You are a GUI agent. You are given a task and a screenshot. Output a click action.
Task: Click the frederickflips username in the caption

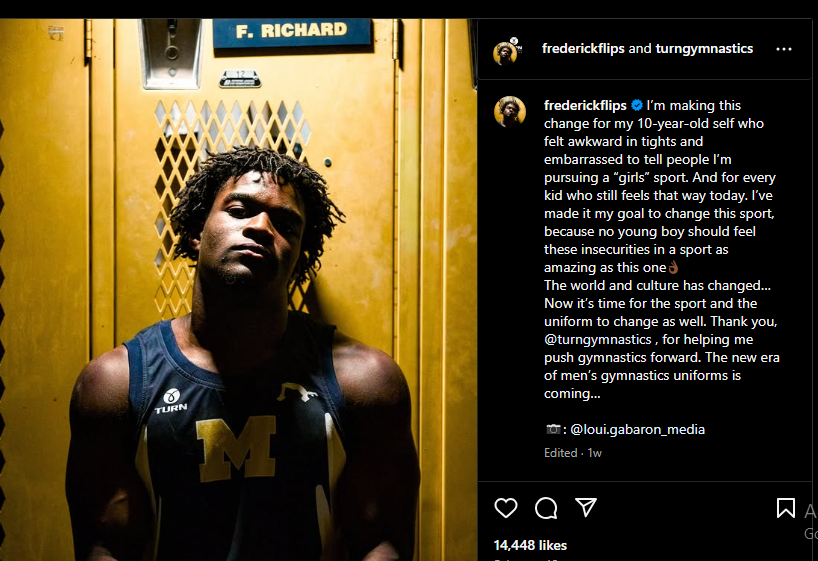[585, 105]
